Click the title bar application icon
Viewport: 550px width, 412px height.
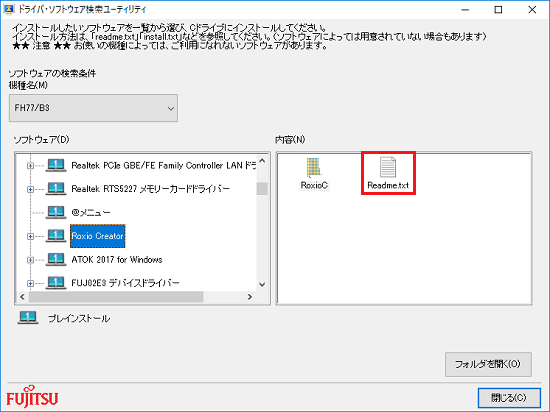tap(9, 9)
